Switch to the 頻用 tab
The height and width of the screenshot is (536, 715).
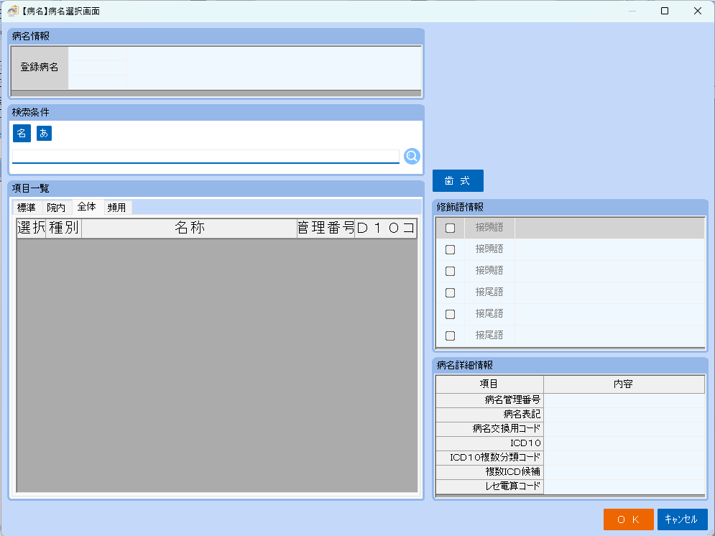117,208
